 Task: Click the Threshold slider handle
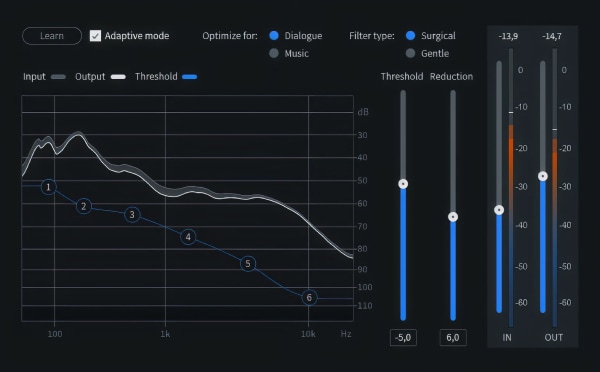click(403, 184)
